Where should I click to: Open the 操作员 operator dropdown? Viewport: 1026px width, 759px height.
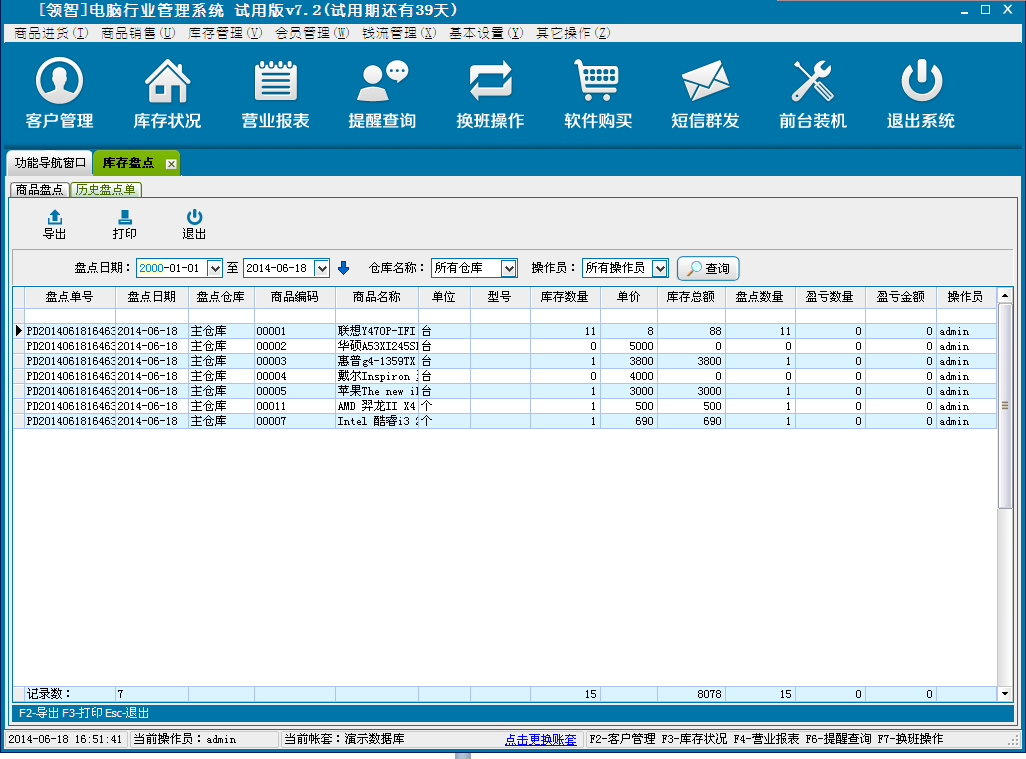click(659, 268)
